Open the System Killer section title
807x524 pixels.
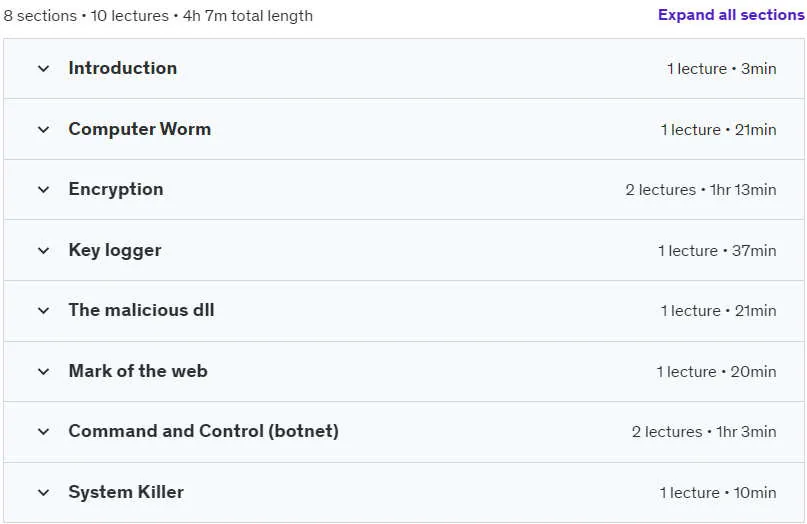click(x=126, y=492)
